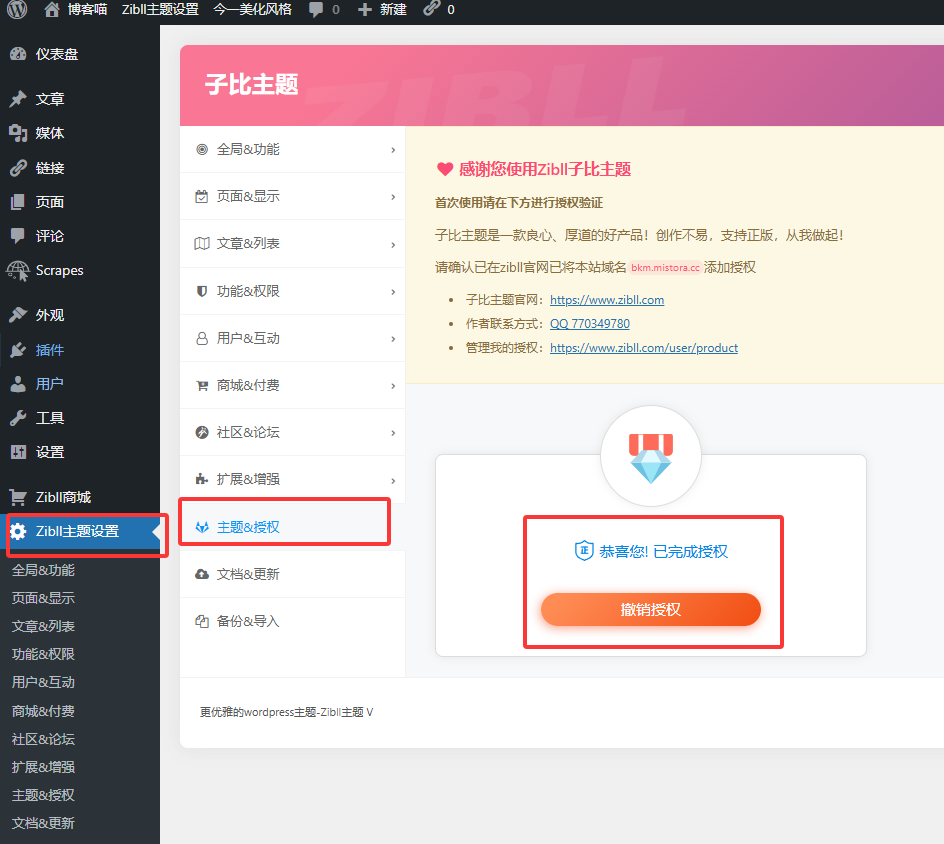Click the user icon beside 用户&互动 panel tab
Image resolution: width=944 pixels, height=844 pixels.
(x=202, y=338)
